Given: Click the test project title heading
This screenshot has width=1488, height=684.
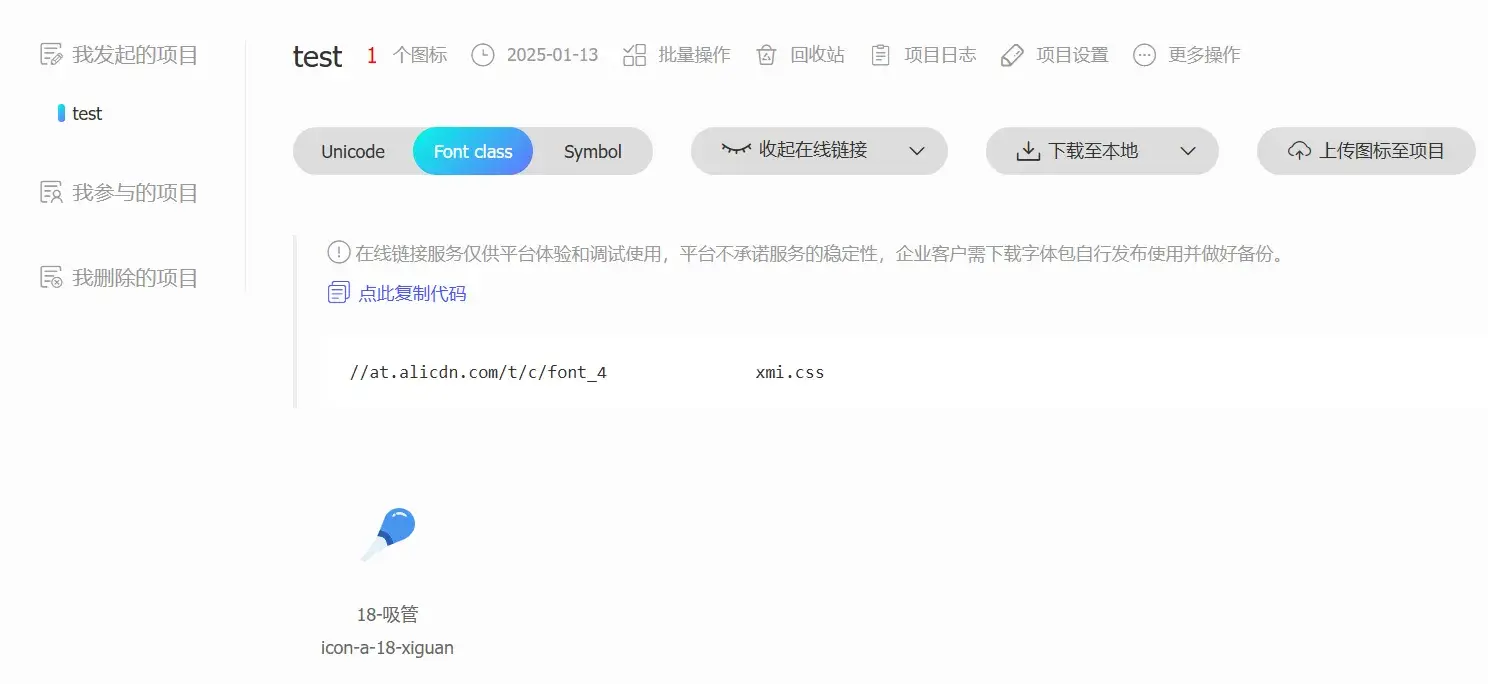Looking at the screenshot, I should [x=318, y=56].
